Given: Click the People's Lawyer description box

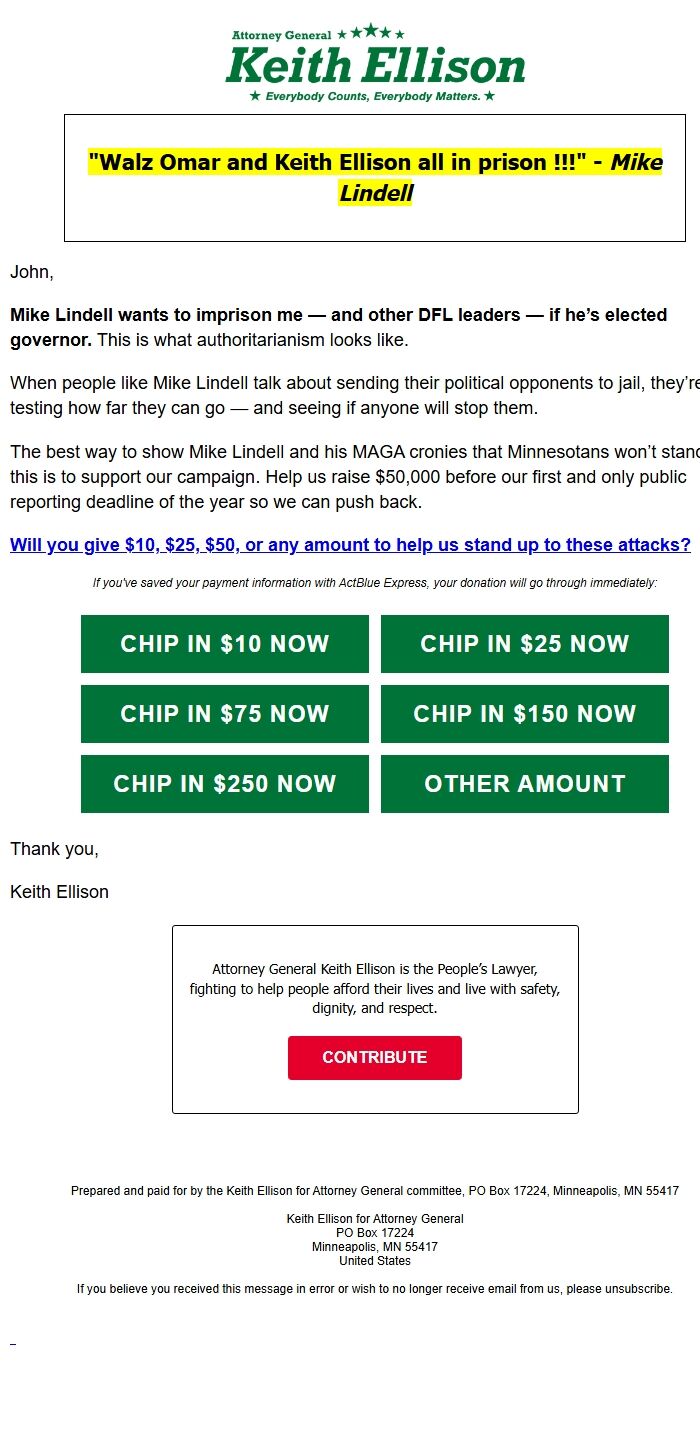Looking at the screenshot, I should [x=375, y=990].
